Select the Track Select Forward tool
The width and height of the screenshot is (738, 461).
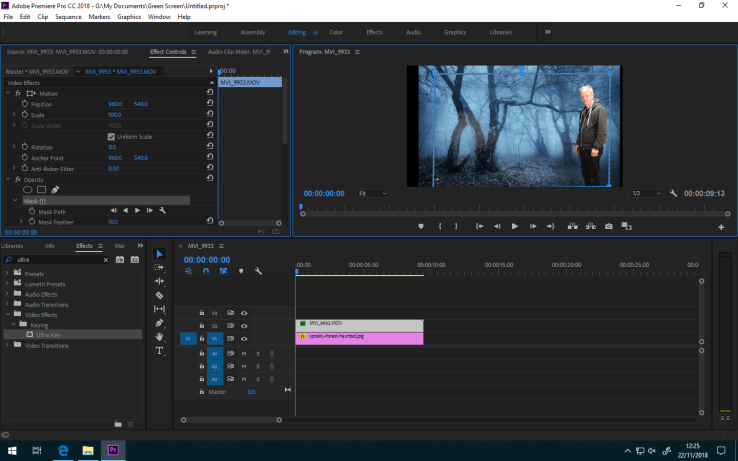(x=159, y=267)
